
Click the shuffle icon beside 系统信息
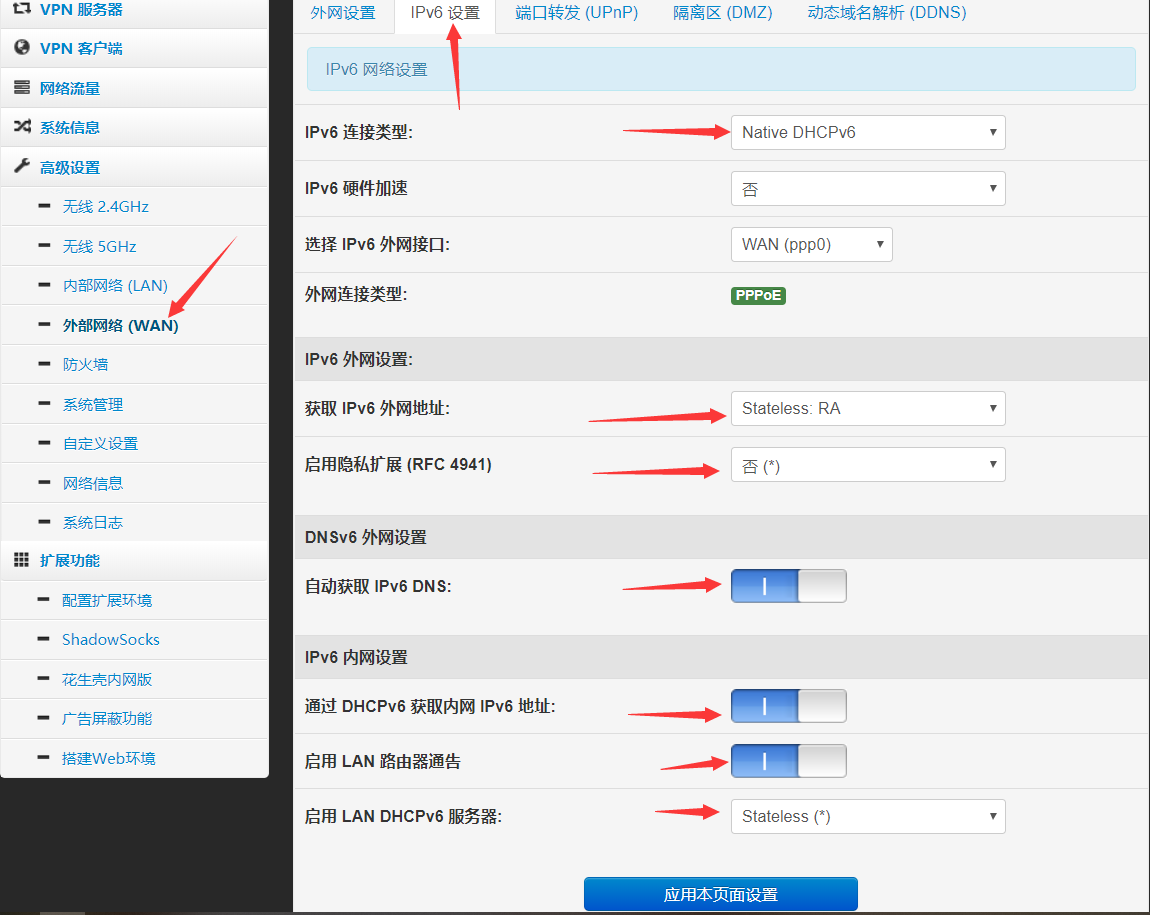22,126
